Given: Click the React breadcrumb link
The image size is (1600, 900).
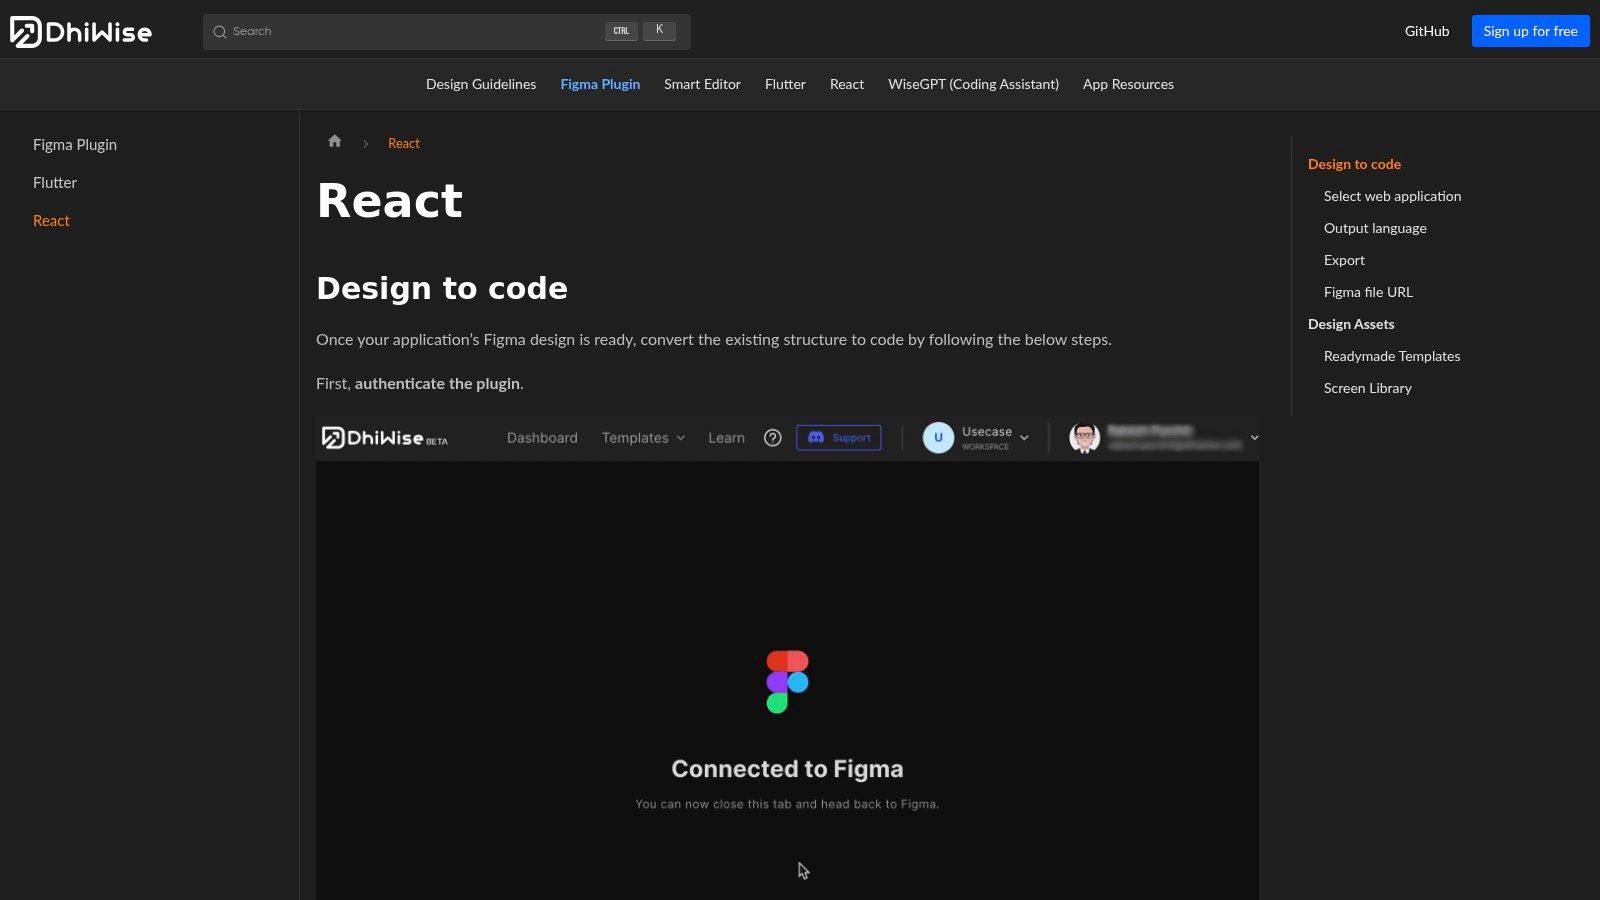Looking at the screenshot, I should 404,143.
